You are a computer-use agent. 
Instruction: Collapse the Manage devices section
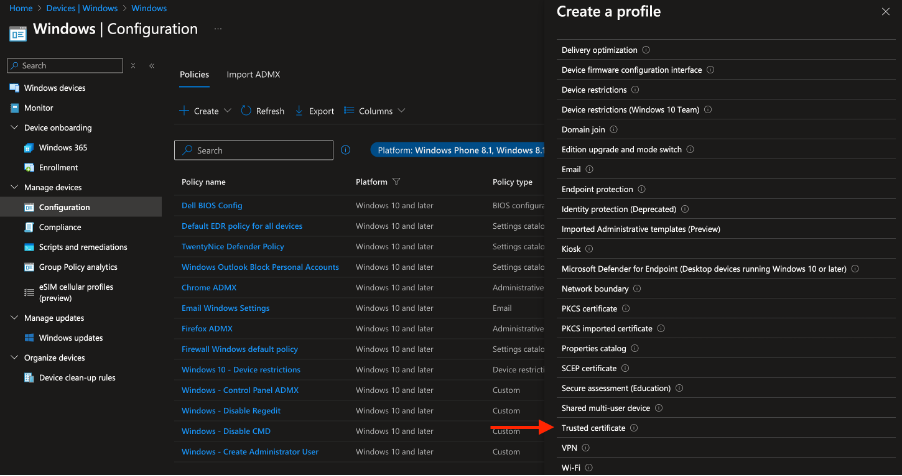[14, 187]
